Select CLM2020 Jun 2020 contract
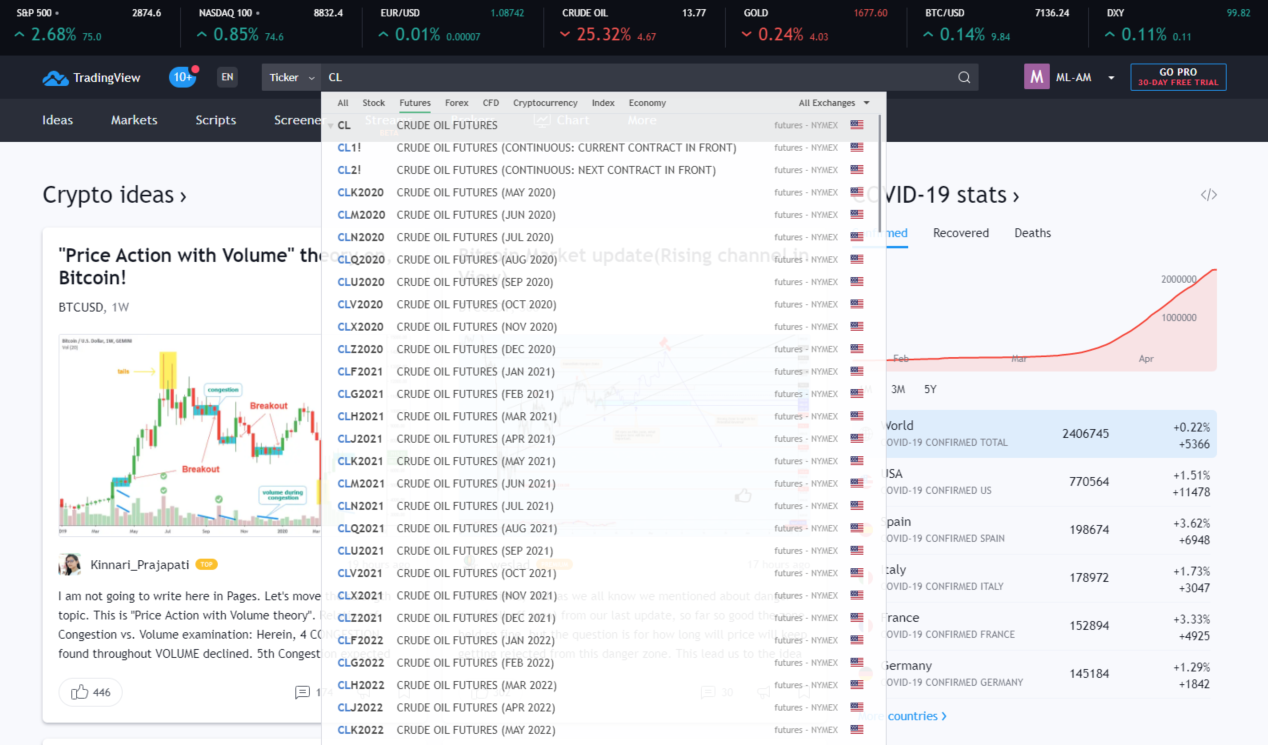The image size is (1268, 745). click(x=600, y=215)
